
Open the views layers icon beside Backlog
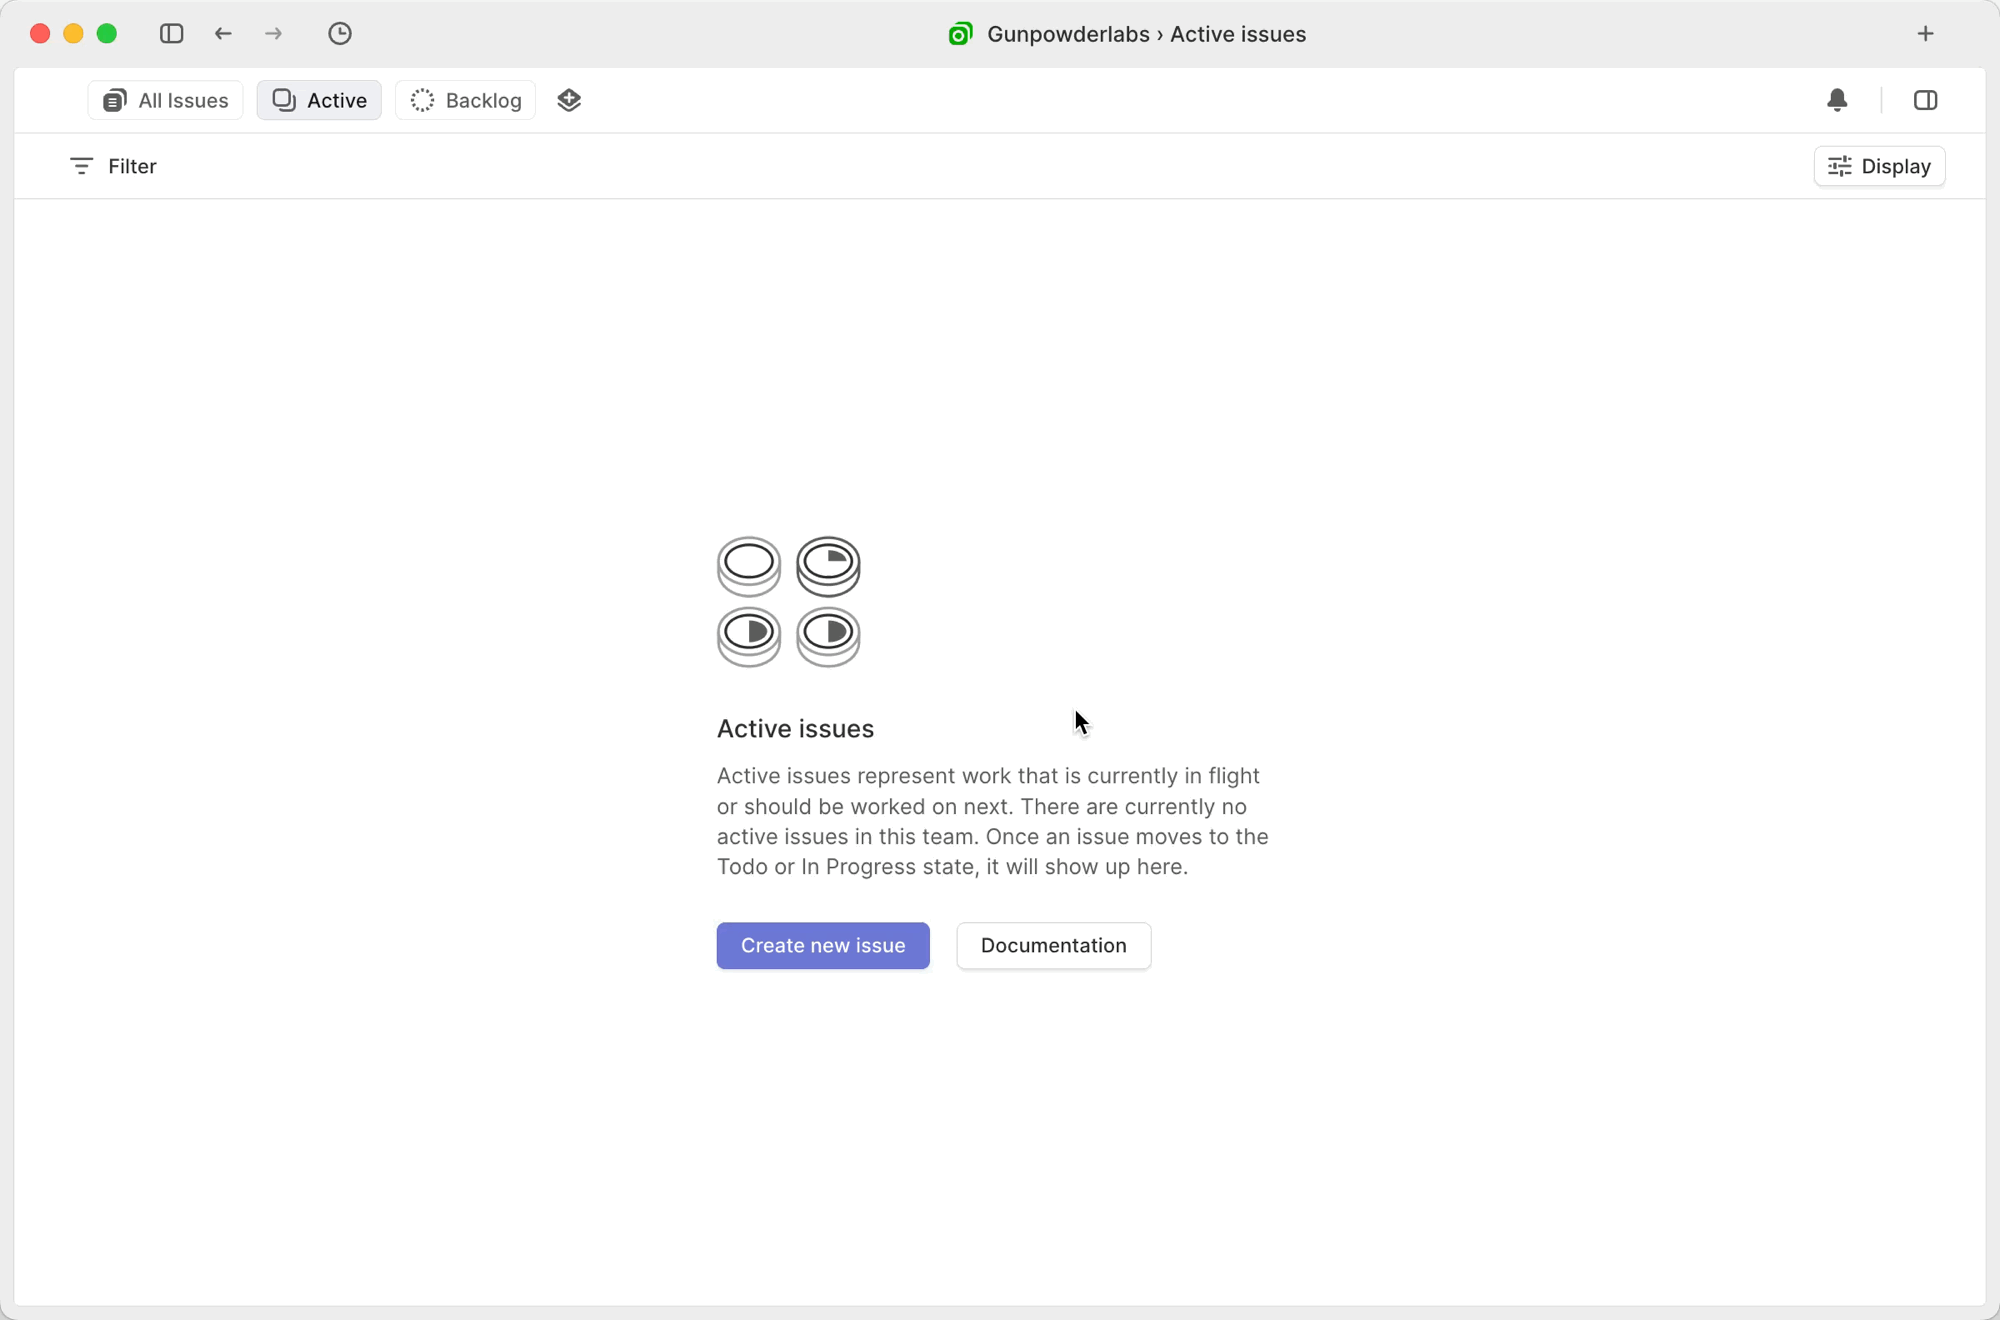coord(569,100)
